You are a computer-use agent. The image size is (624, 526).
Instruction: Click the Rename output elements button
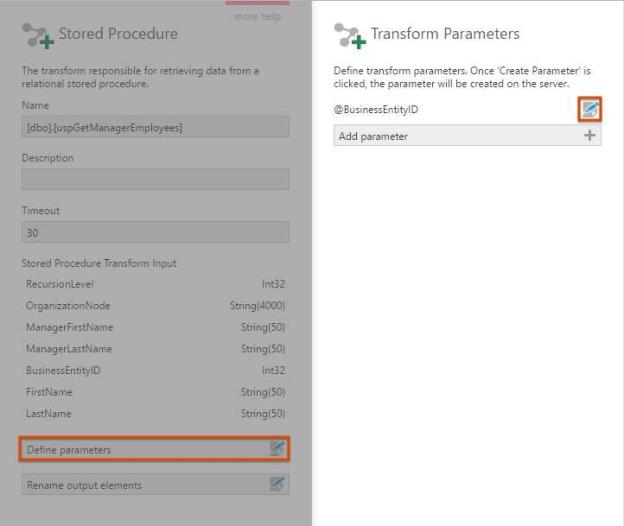[x=140, y=485]
